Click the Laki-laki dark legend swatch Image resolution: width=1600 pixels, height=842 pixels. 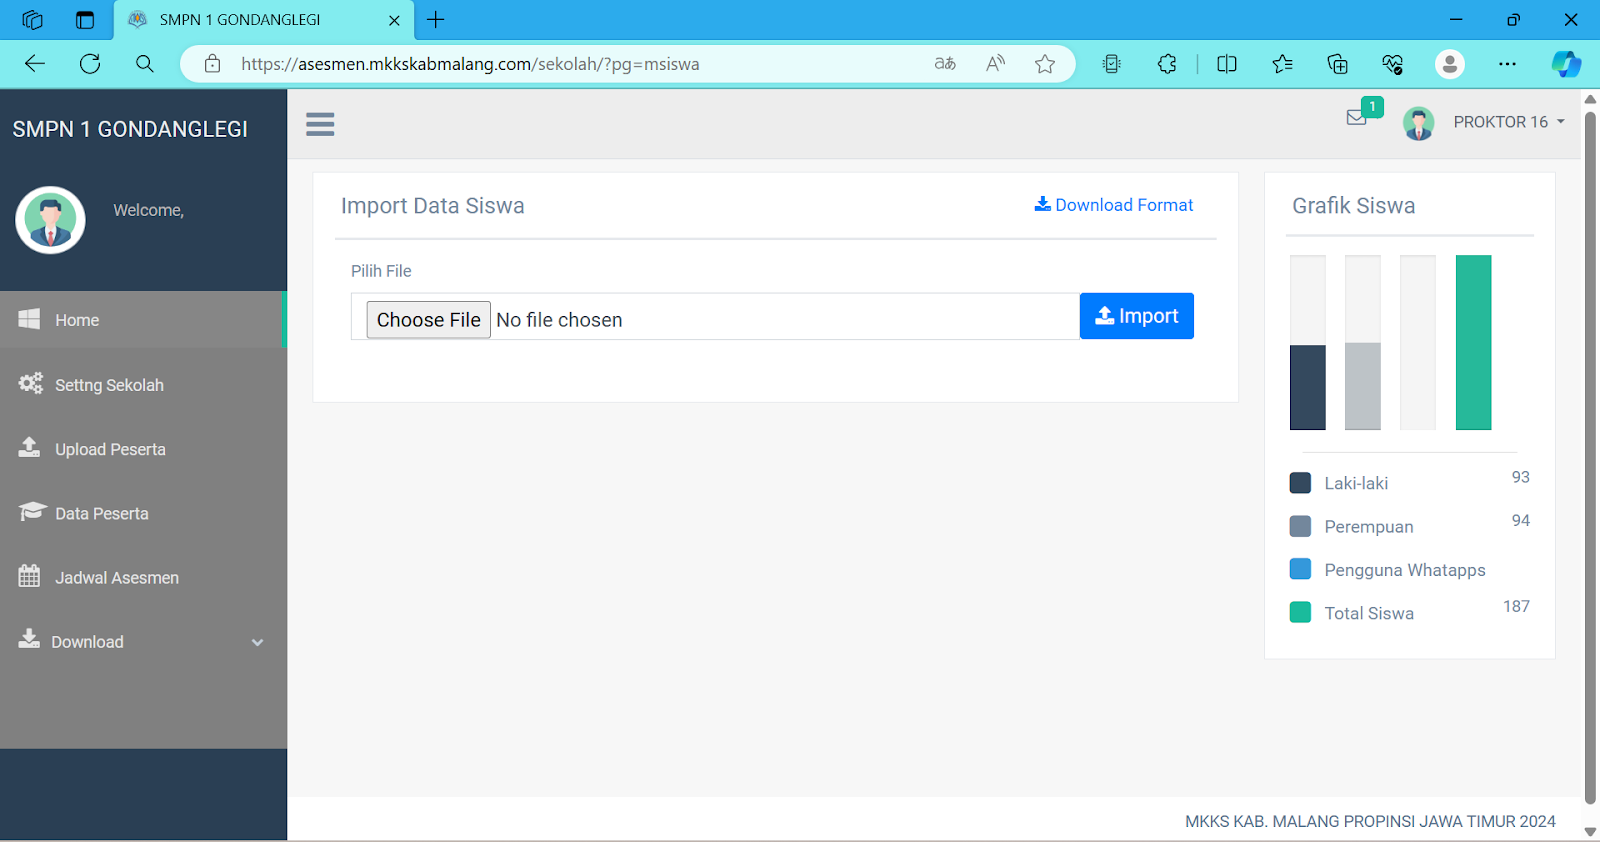click(1300, 483)
